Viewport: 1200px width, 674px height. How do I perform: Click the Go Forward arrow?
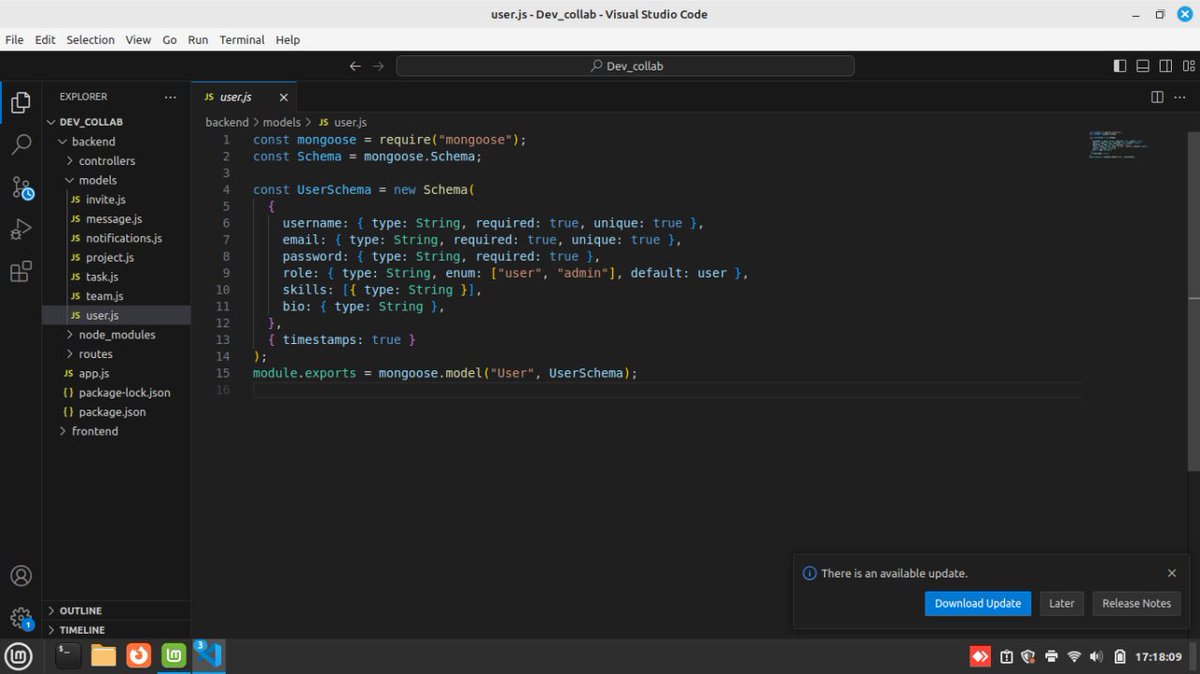point(378,66)
